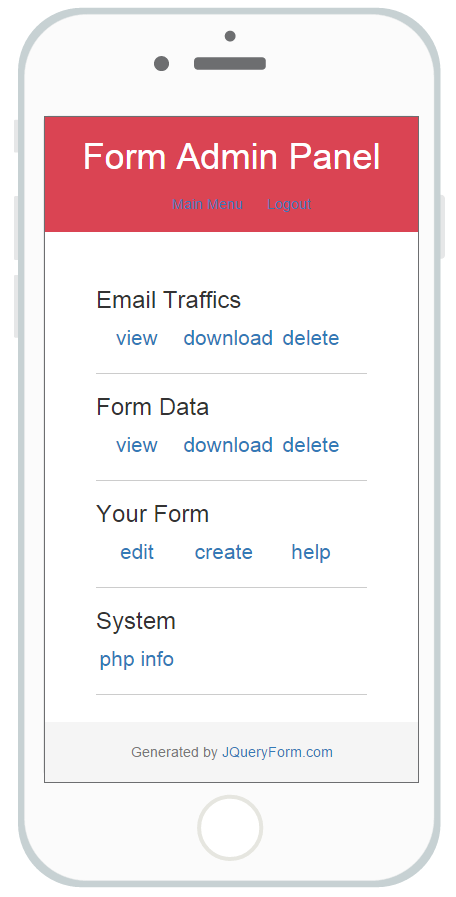Click the Form Admin Panel title
Viewport: 456px width, 897px height.
pyautogui.click(x=232, y=156)
